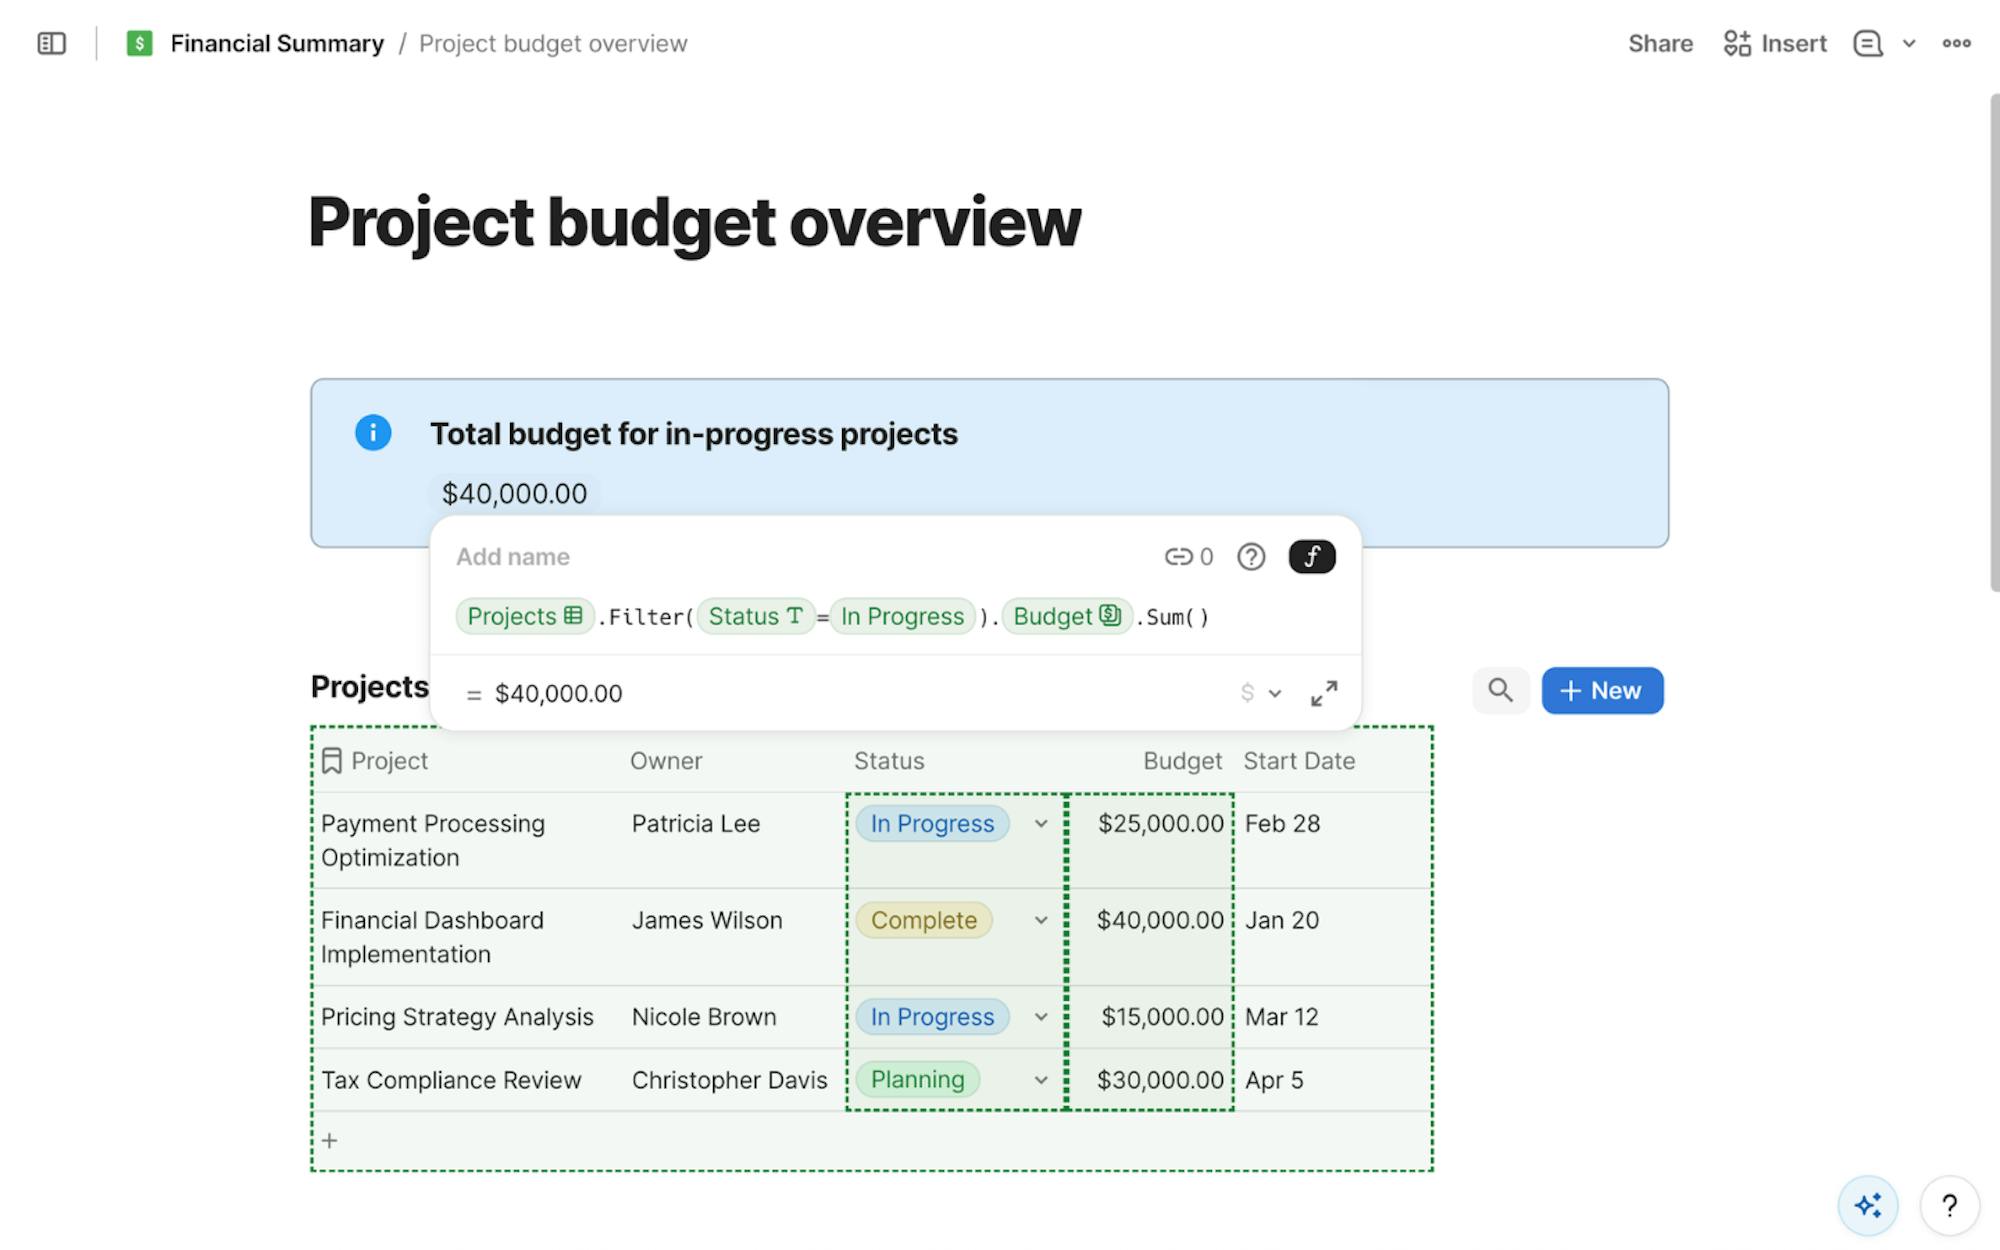Search the Projects table with magnifier icon
The width and height of the screenshot is (2000, 1250).
click(1500, 690)
